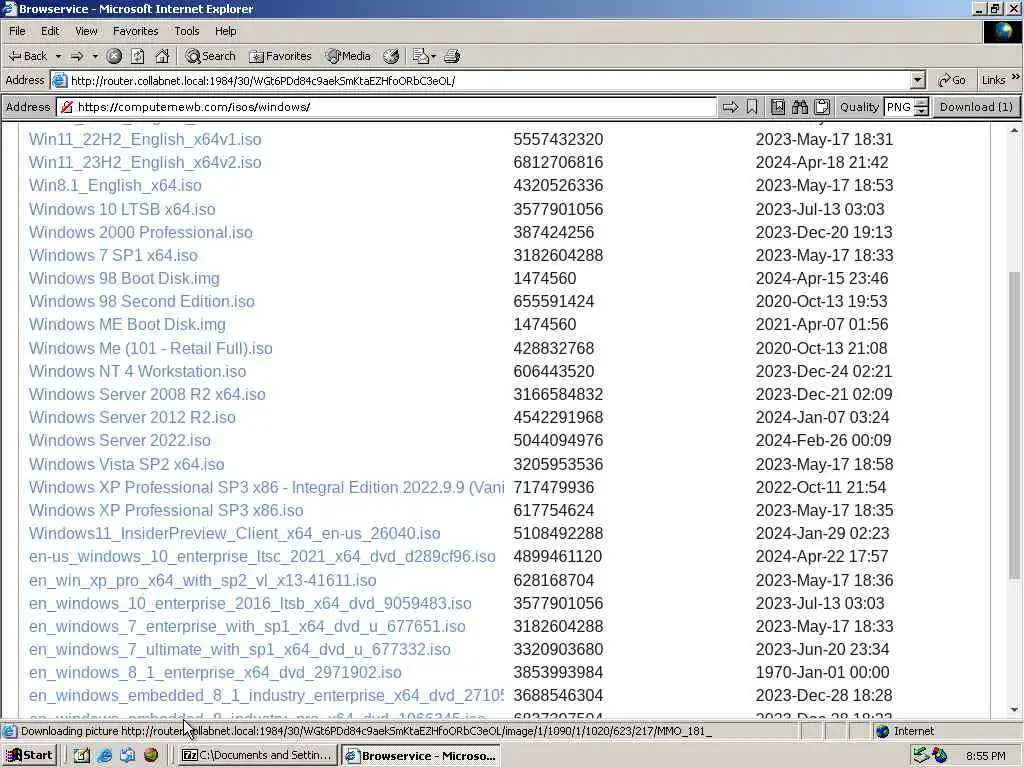Image resolution: width=1024 pixels, height=768 pixels.
Task: Open Windows Vista SP2 x64.iso link
Action: coord(127,464)
